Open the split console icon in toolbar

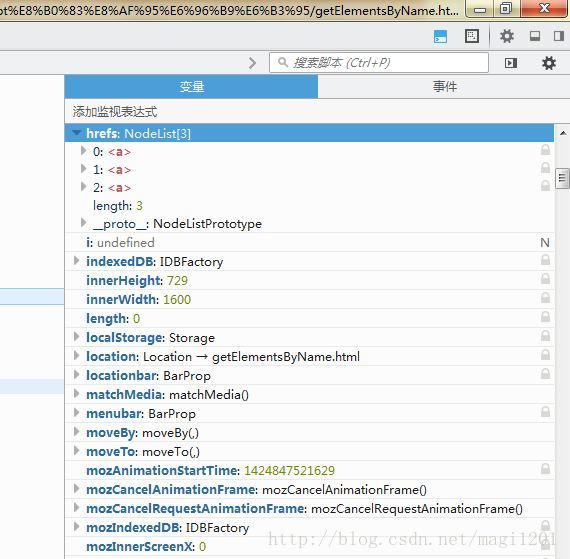coord(440,36)
